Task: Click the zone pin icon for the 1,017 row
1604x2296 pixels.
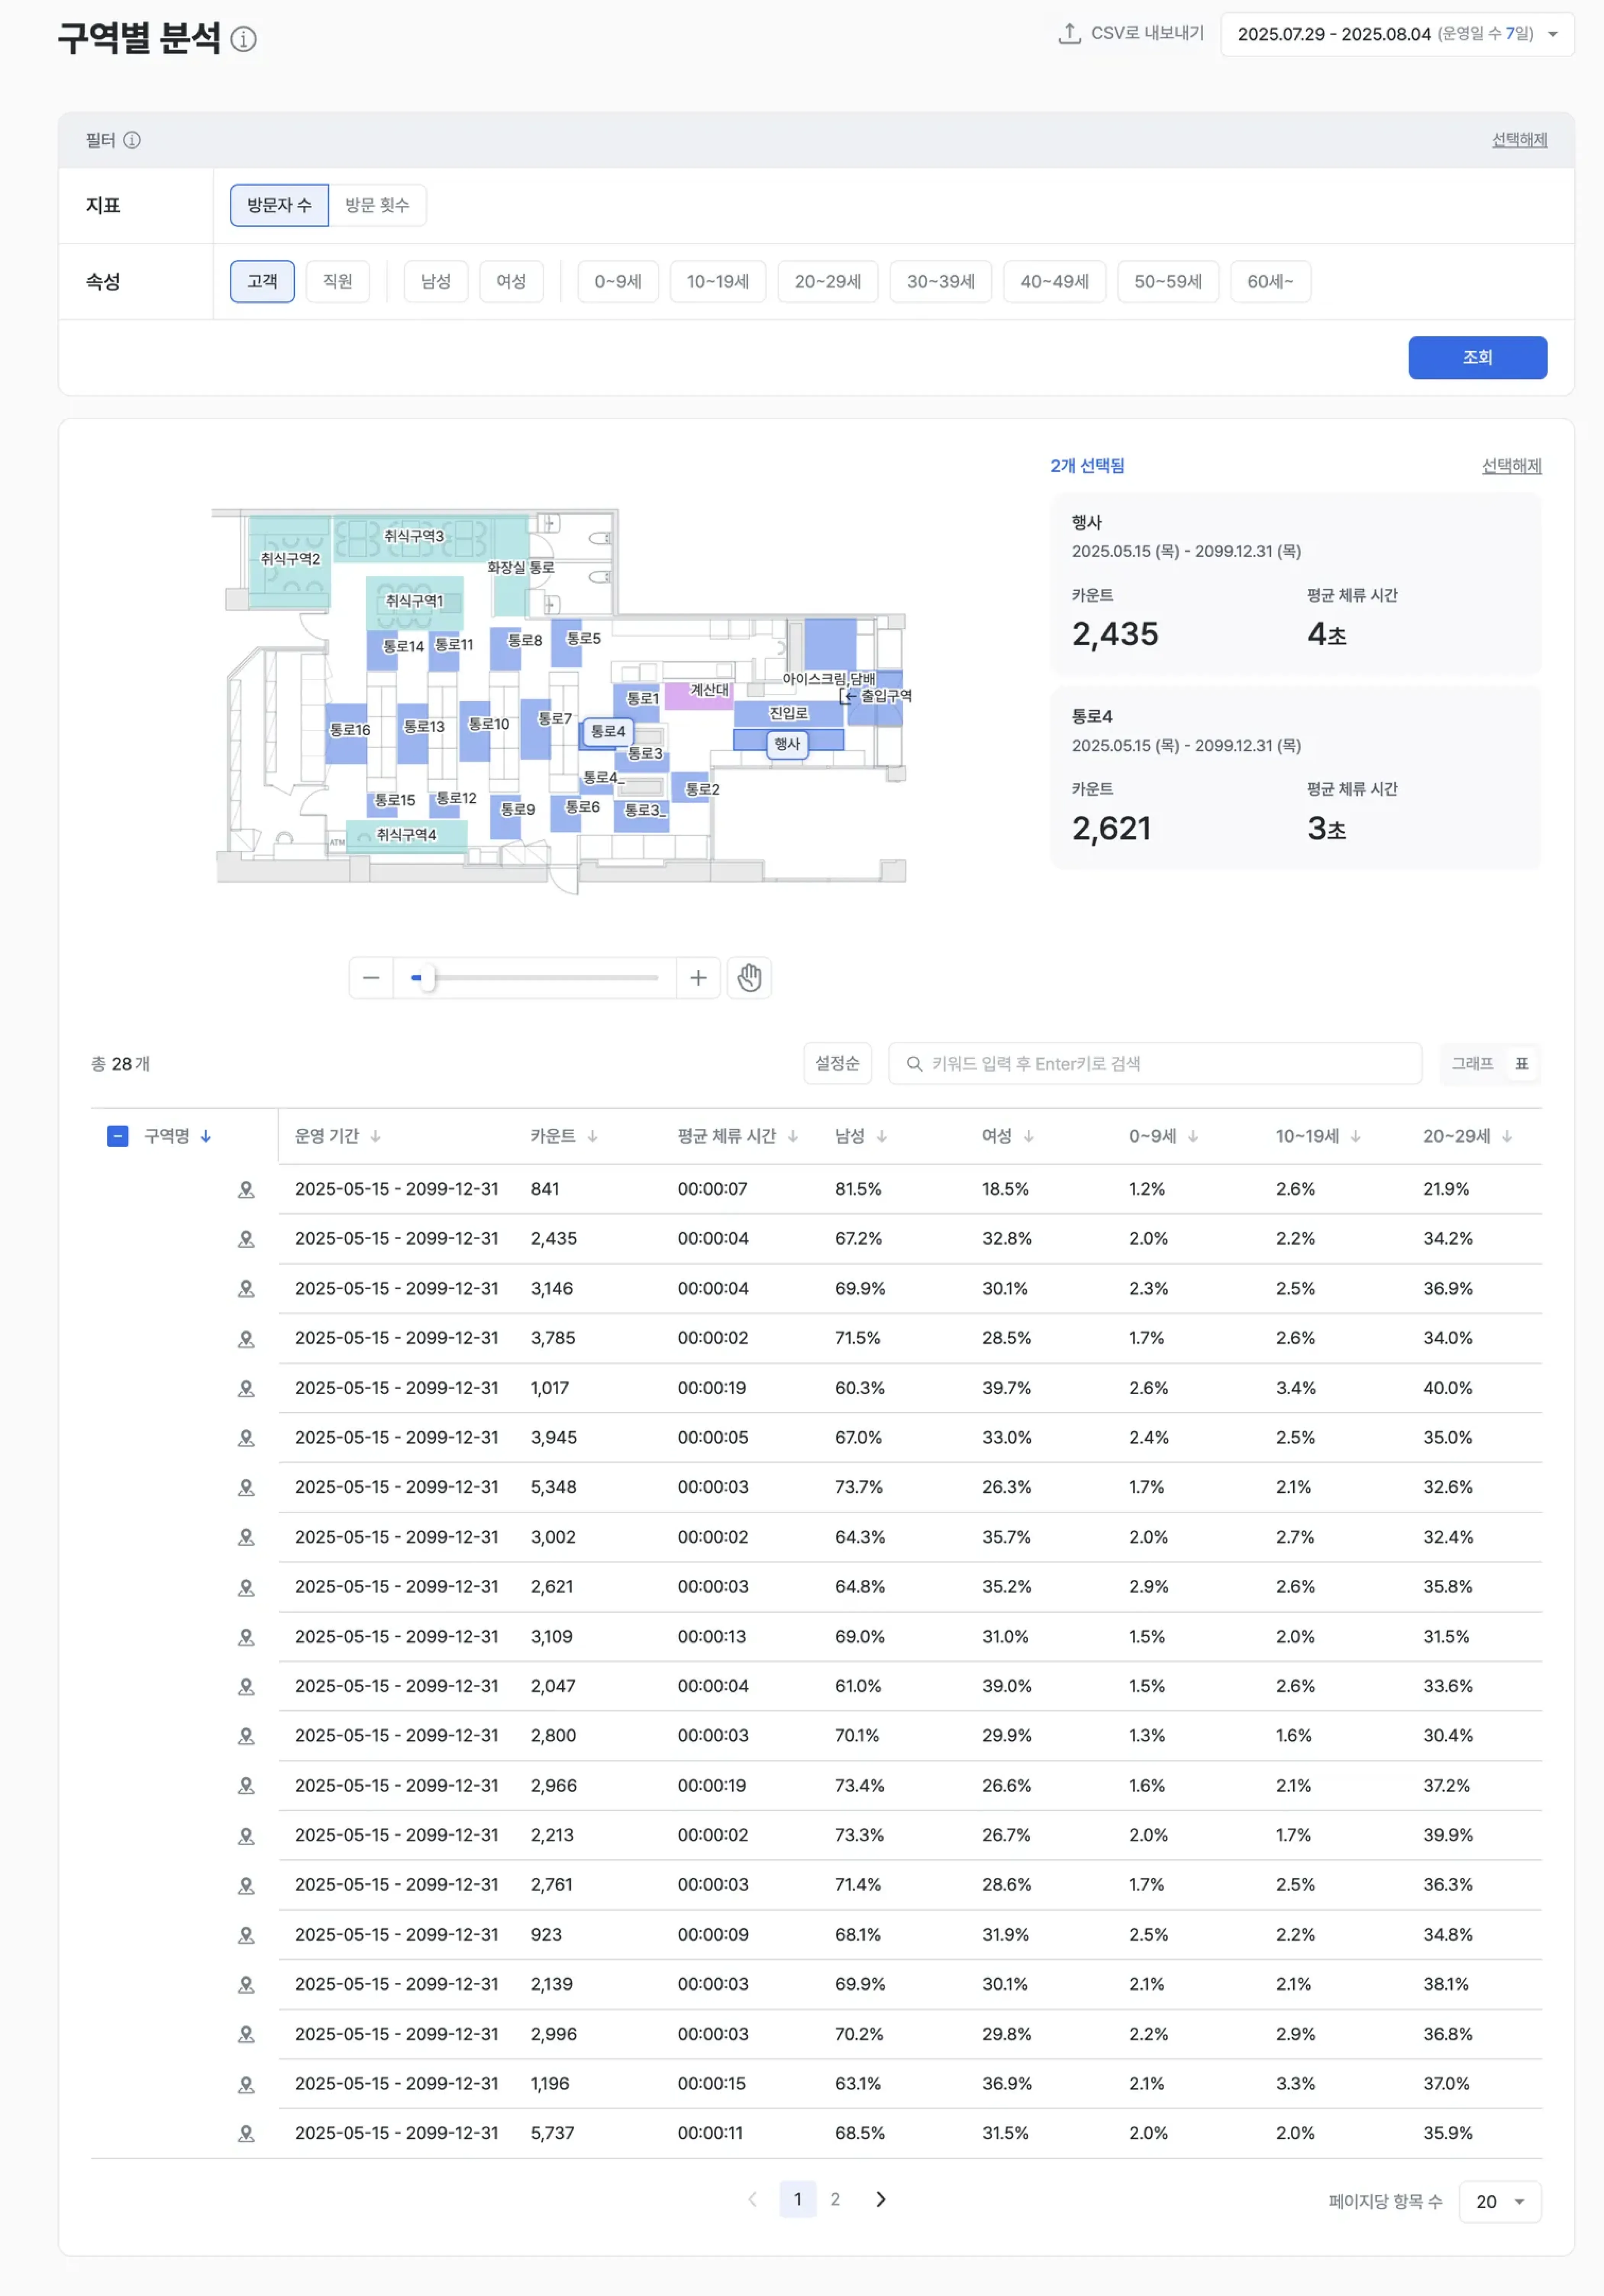Action: click(246, 1388)
